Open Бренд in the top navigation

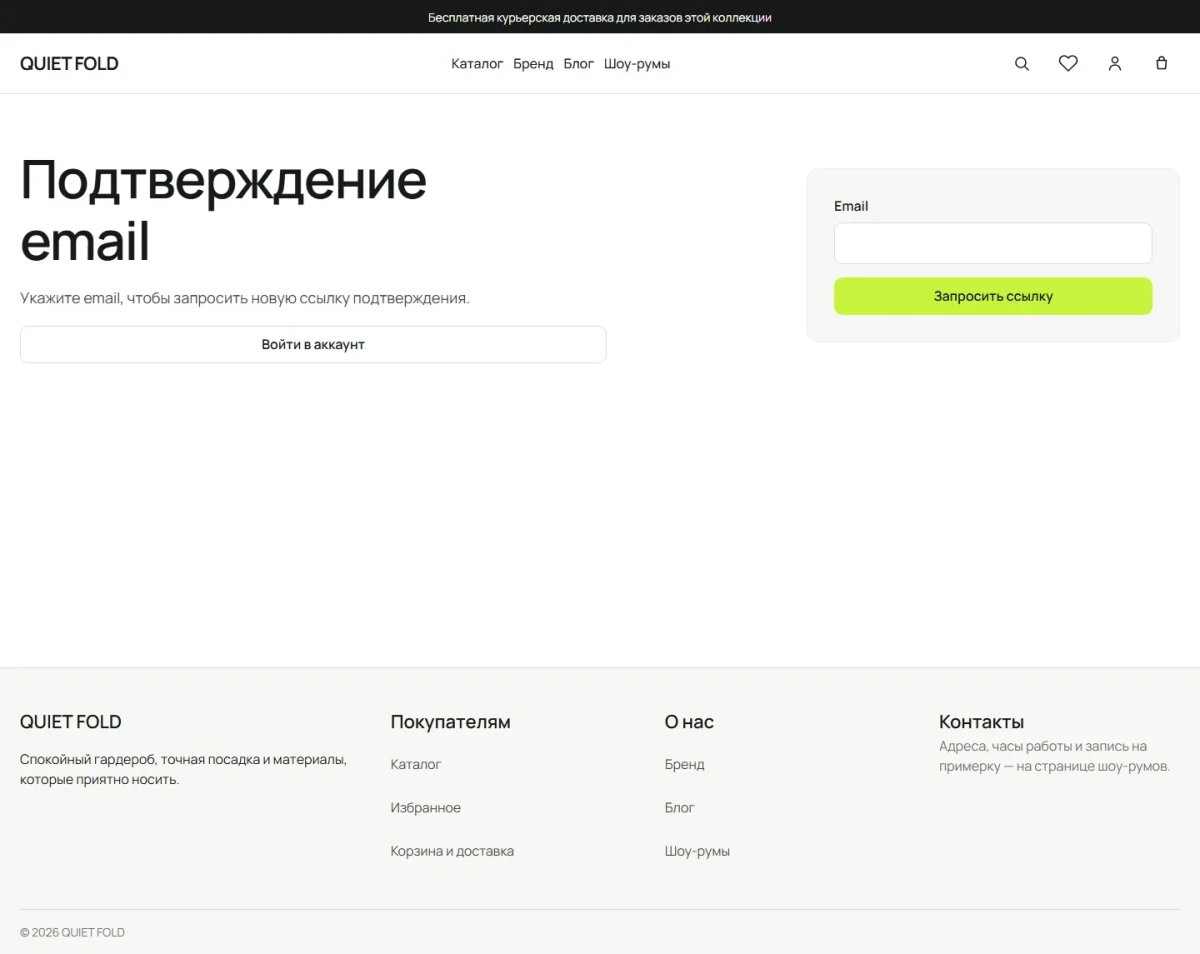[533, 63]
